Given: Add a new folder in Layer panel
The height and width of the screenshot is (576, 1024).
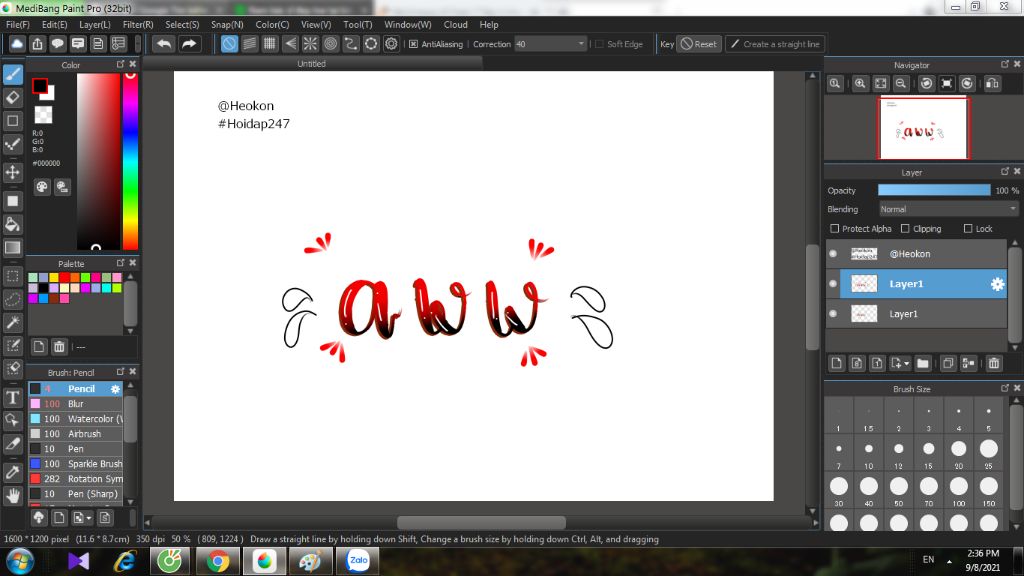Looking at the screenshot, I should pos(923,363).
